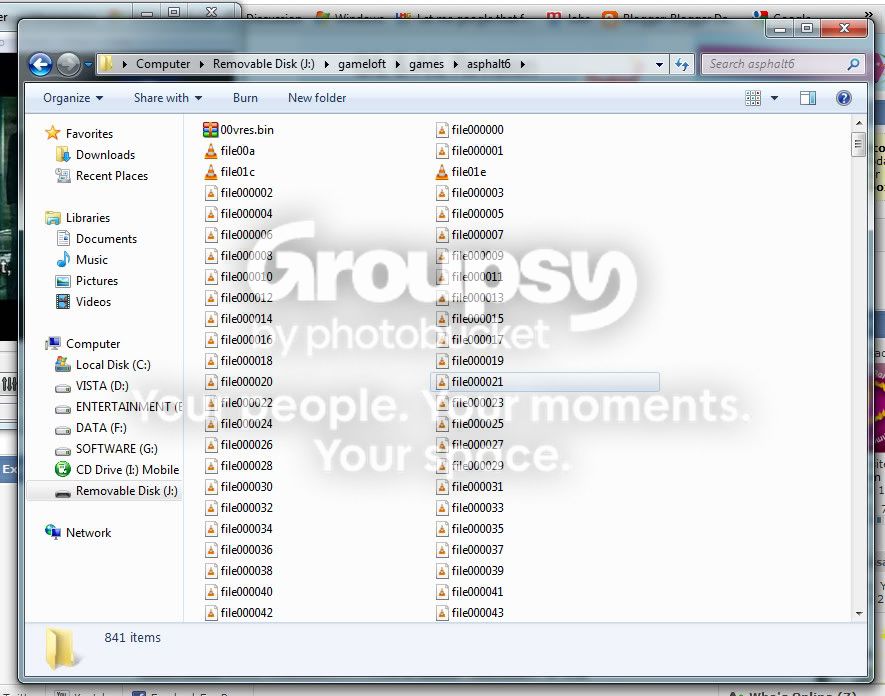The image size is (885, 696).
Task: Select file000031 by its name
Action: pyautogui.click(x=477, y=487)
